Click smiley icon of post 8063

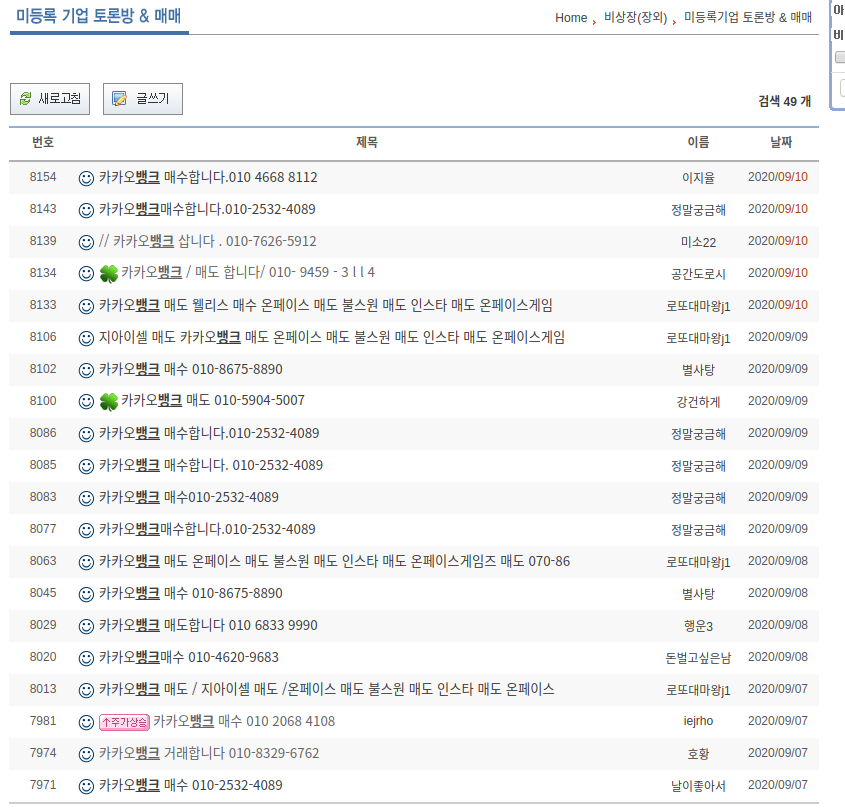pos(86,562)
